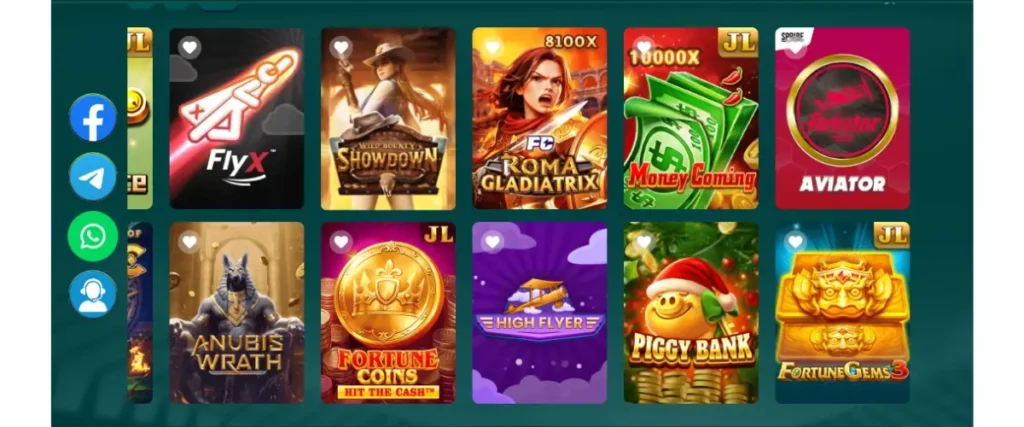
Task: Open the Roma Gladiatrix game tile
Action: 539,118
